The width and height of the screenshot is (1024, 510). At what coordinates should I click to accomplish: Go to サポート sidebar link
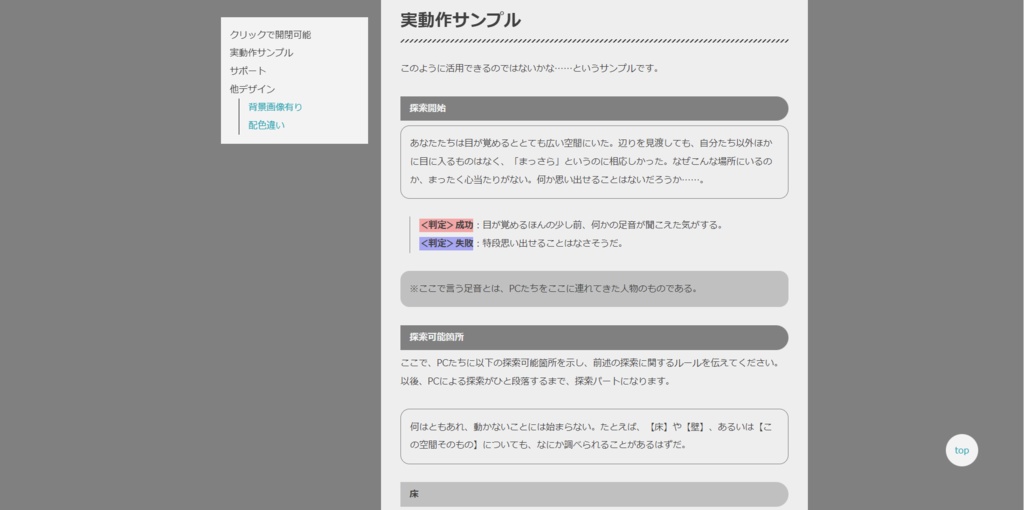tap(248, 71)
